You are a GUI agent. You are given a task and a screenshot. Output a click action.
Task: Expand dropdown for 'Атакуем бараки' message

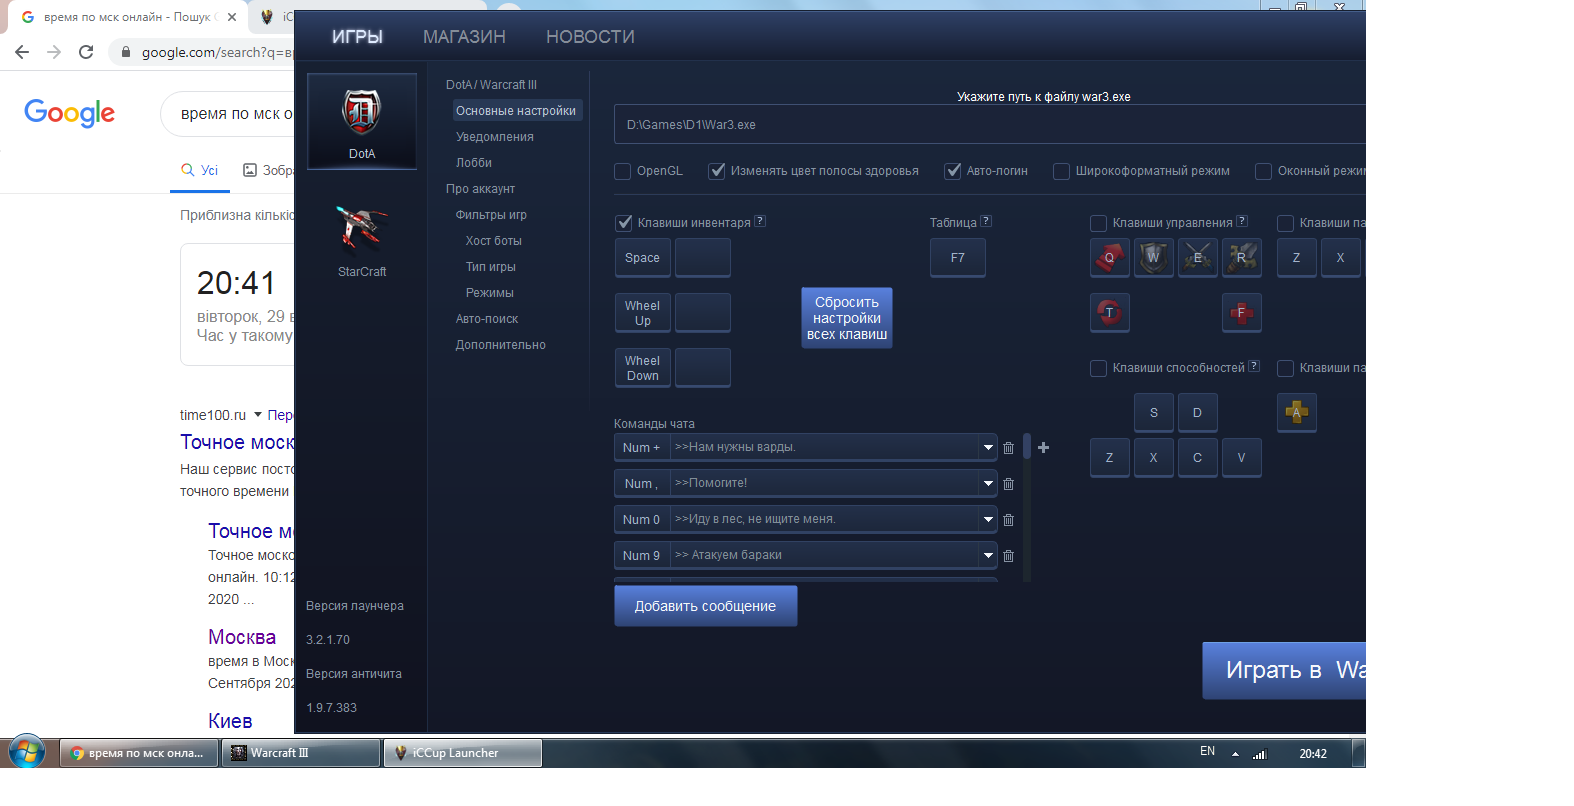pos(988,556)
